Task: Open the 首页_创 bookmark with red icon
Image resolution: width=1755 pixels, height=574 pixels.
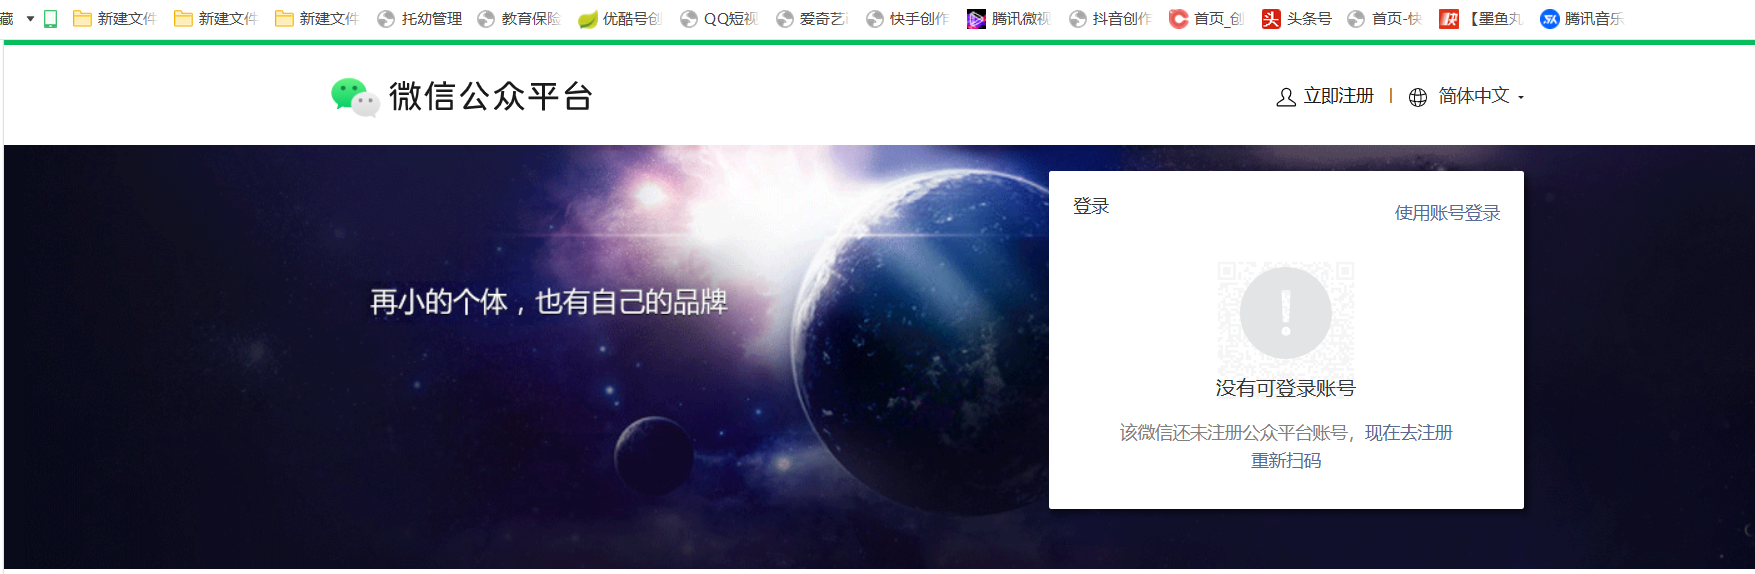Action: [x=1206, y=19]
